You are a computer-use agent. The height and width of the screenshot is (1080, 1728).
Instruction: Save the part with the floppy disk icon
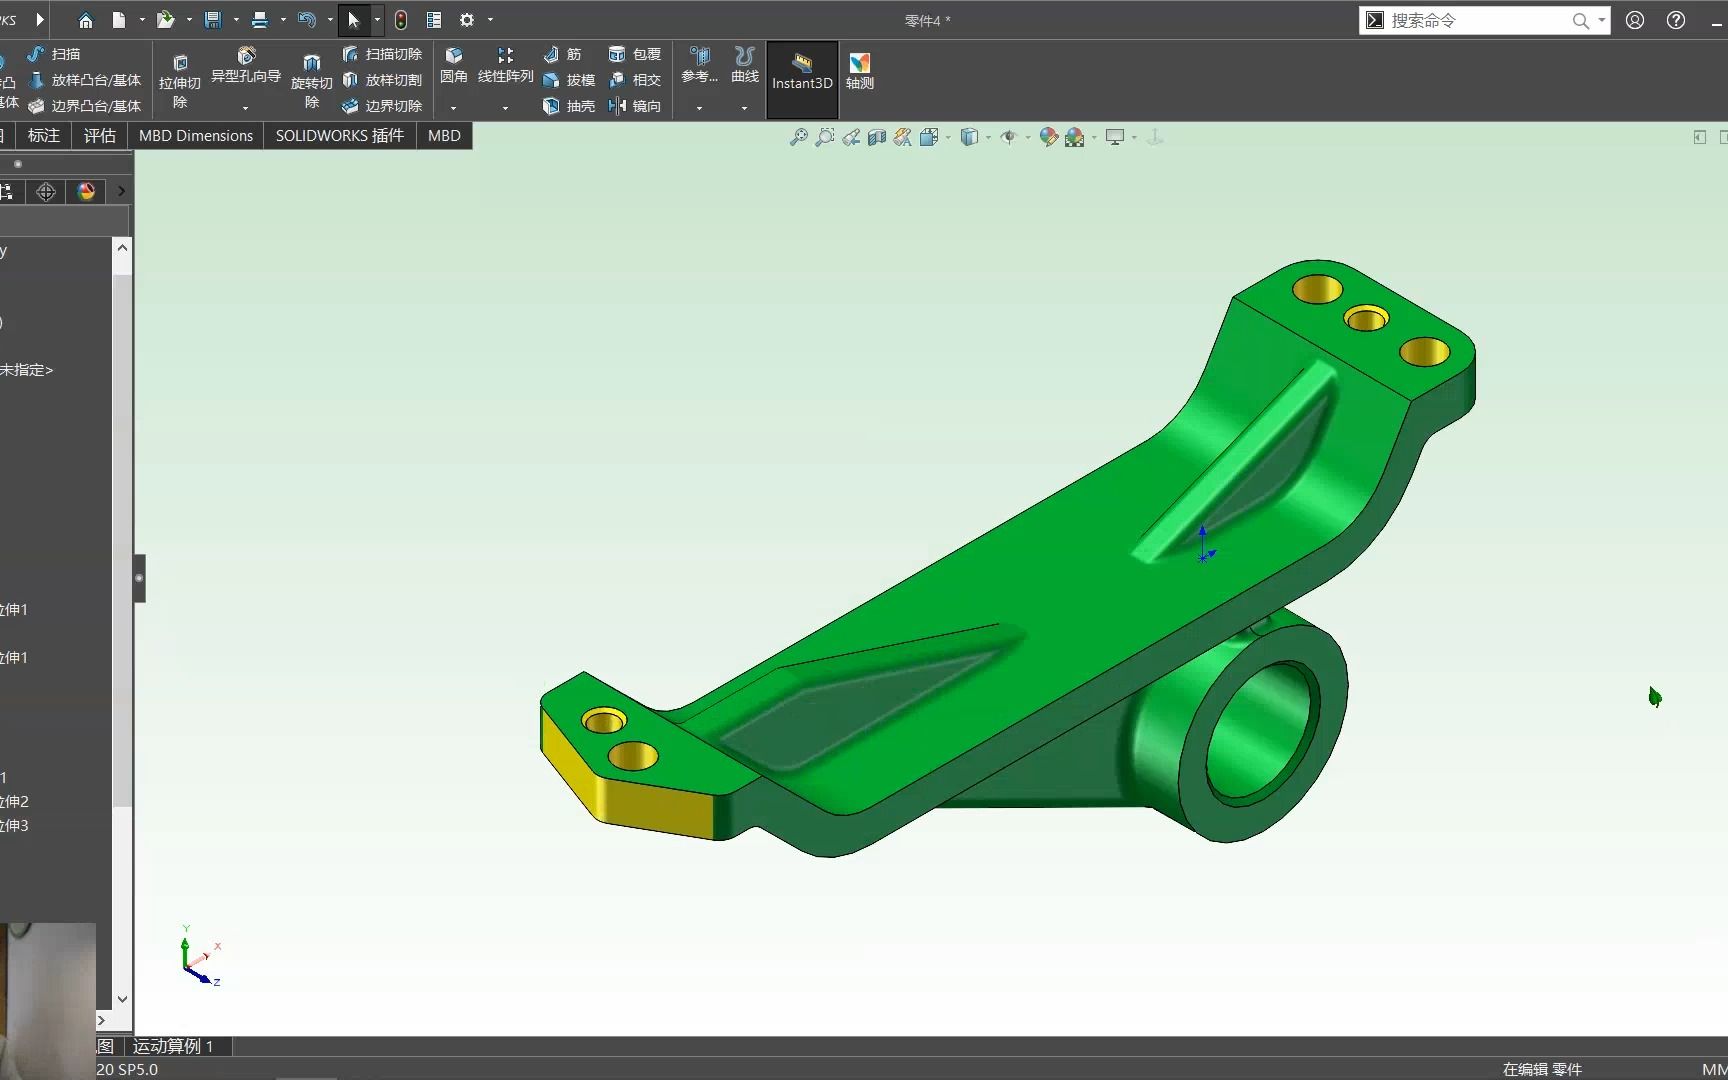point(213,20)
